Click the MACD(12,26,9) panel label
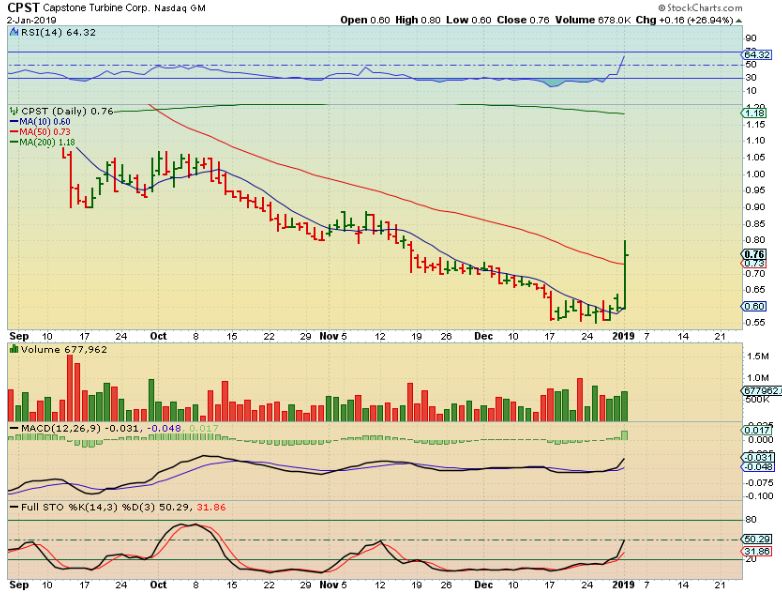Viewport: 782px width, 596px height. pyautogui.click(x=115, y=428)
